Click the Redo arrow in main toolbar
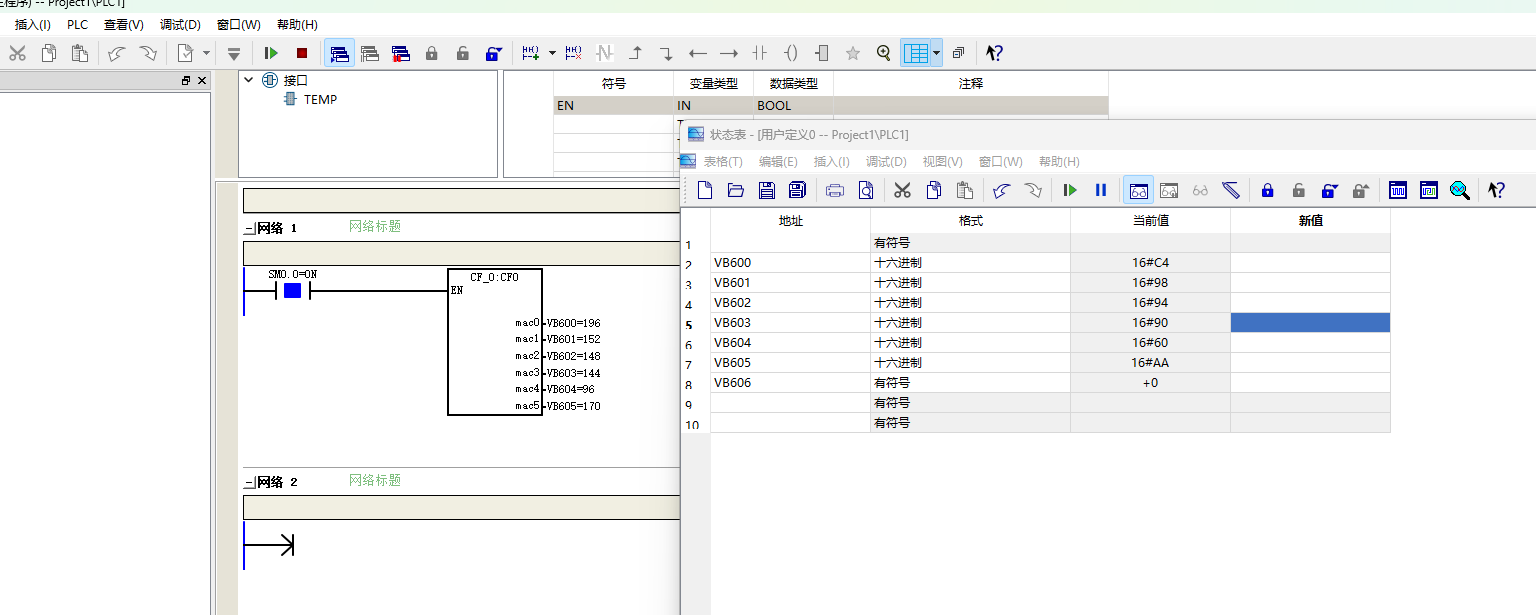Image resolution: width=1536 pixels, height=615 pixels. click(148, 53)
